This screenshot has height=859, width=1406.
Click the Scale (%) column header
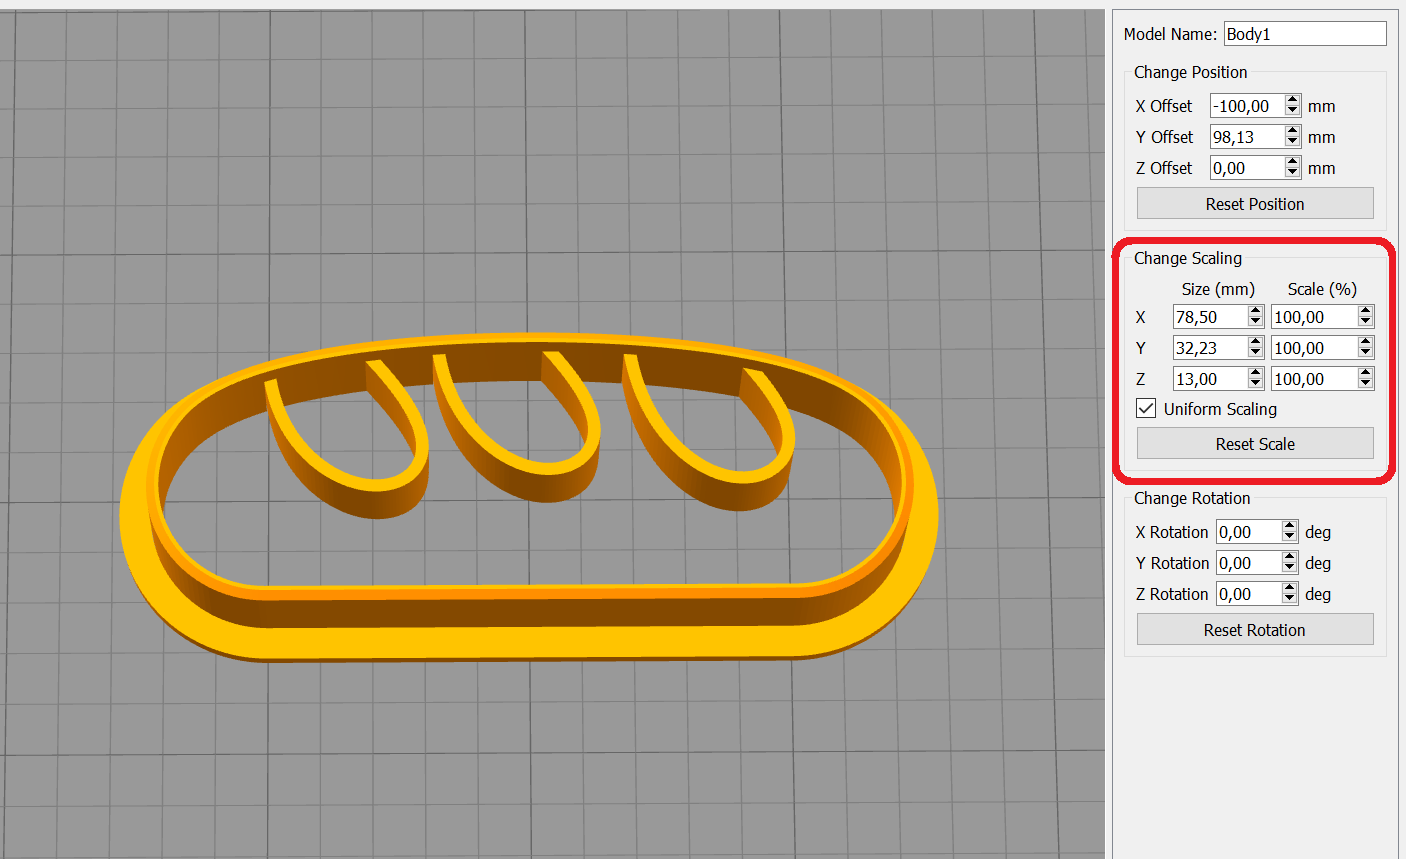tap(1322, 289)
